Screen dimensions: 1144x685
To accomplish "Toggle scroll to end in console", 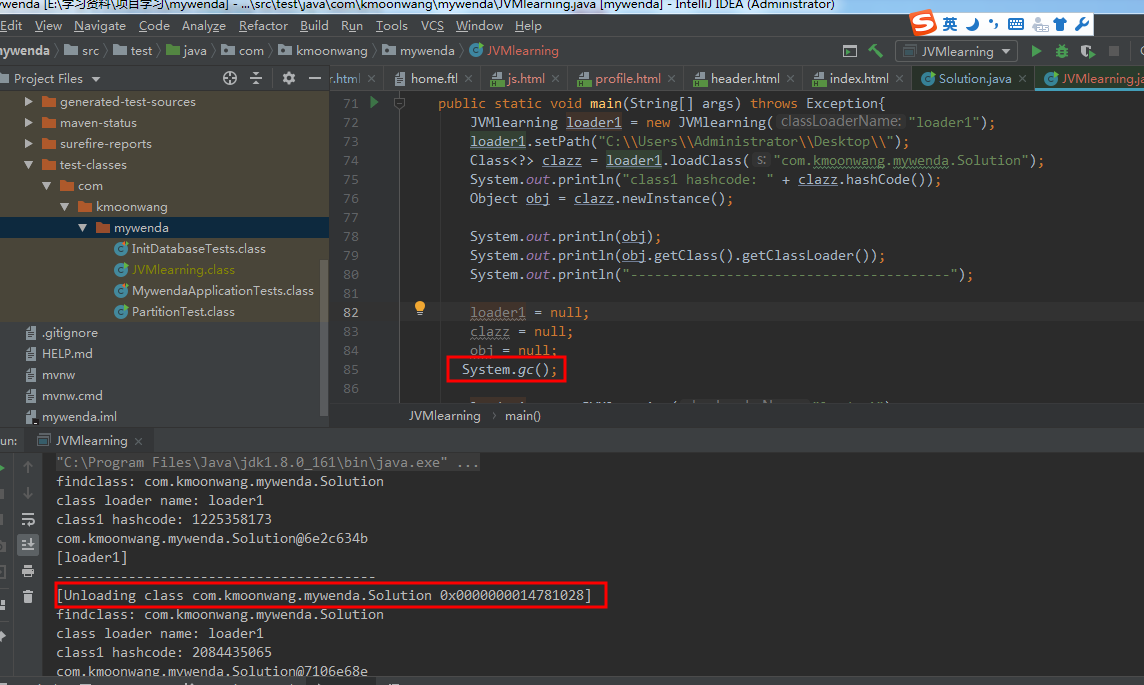I will (28, 545).
